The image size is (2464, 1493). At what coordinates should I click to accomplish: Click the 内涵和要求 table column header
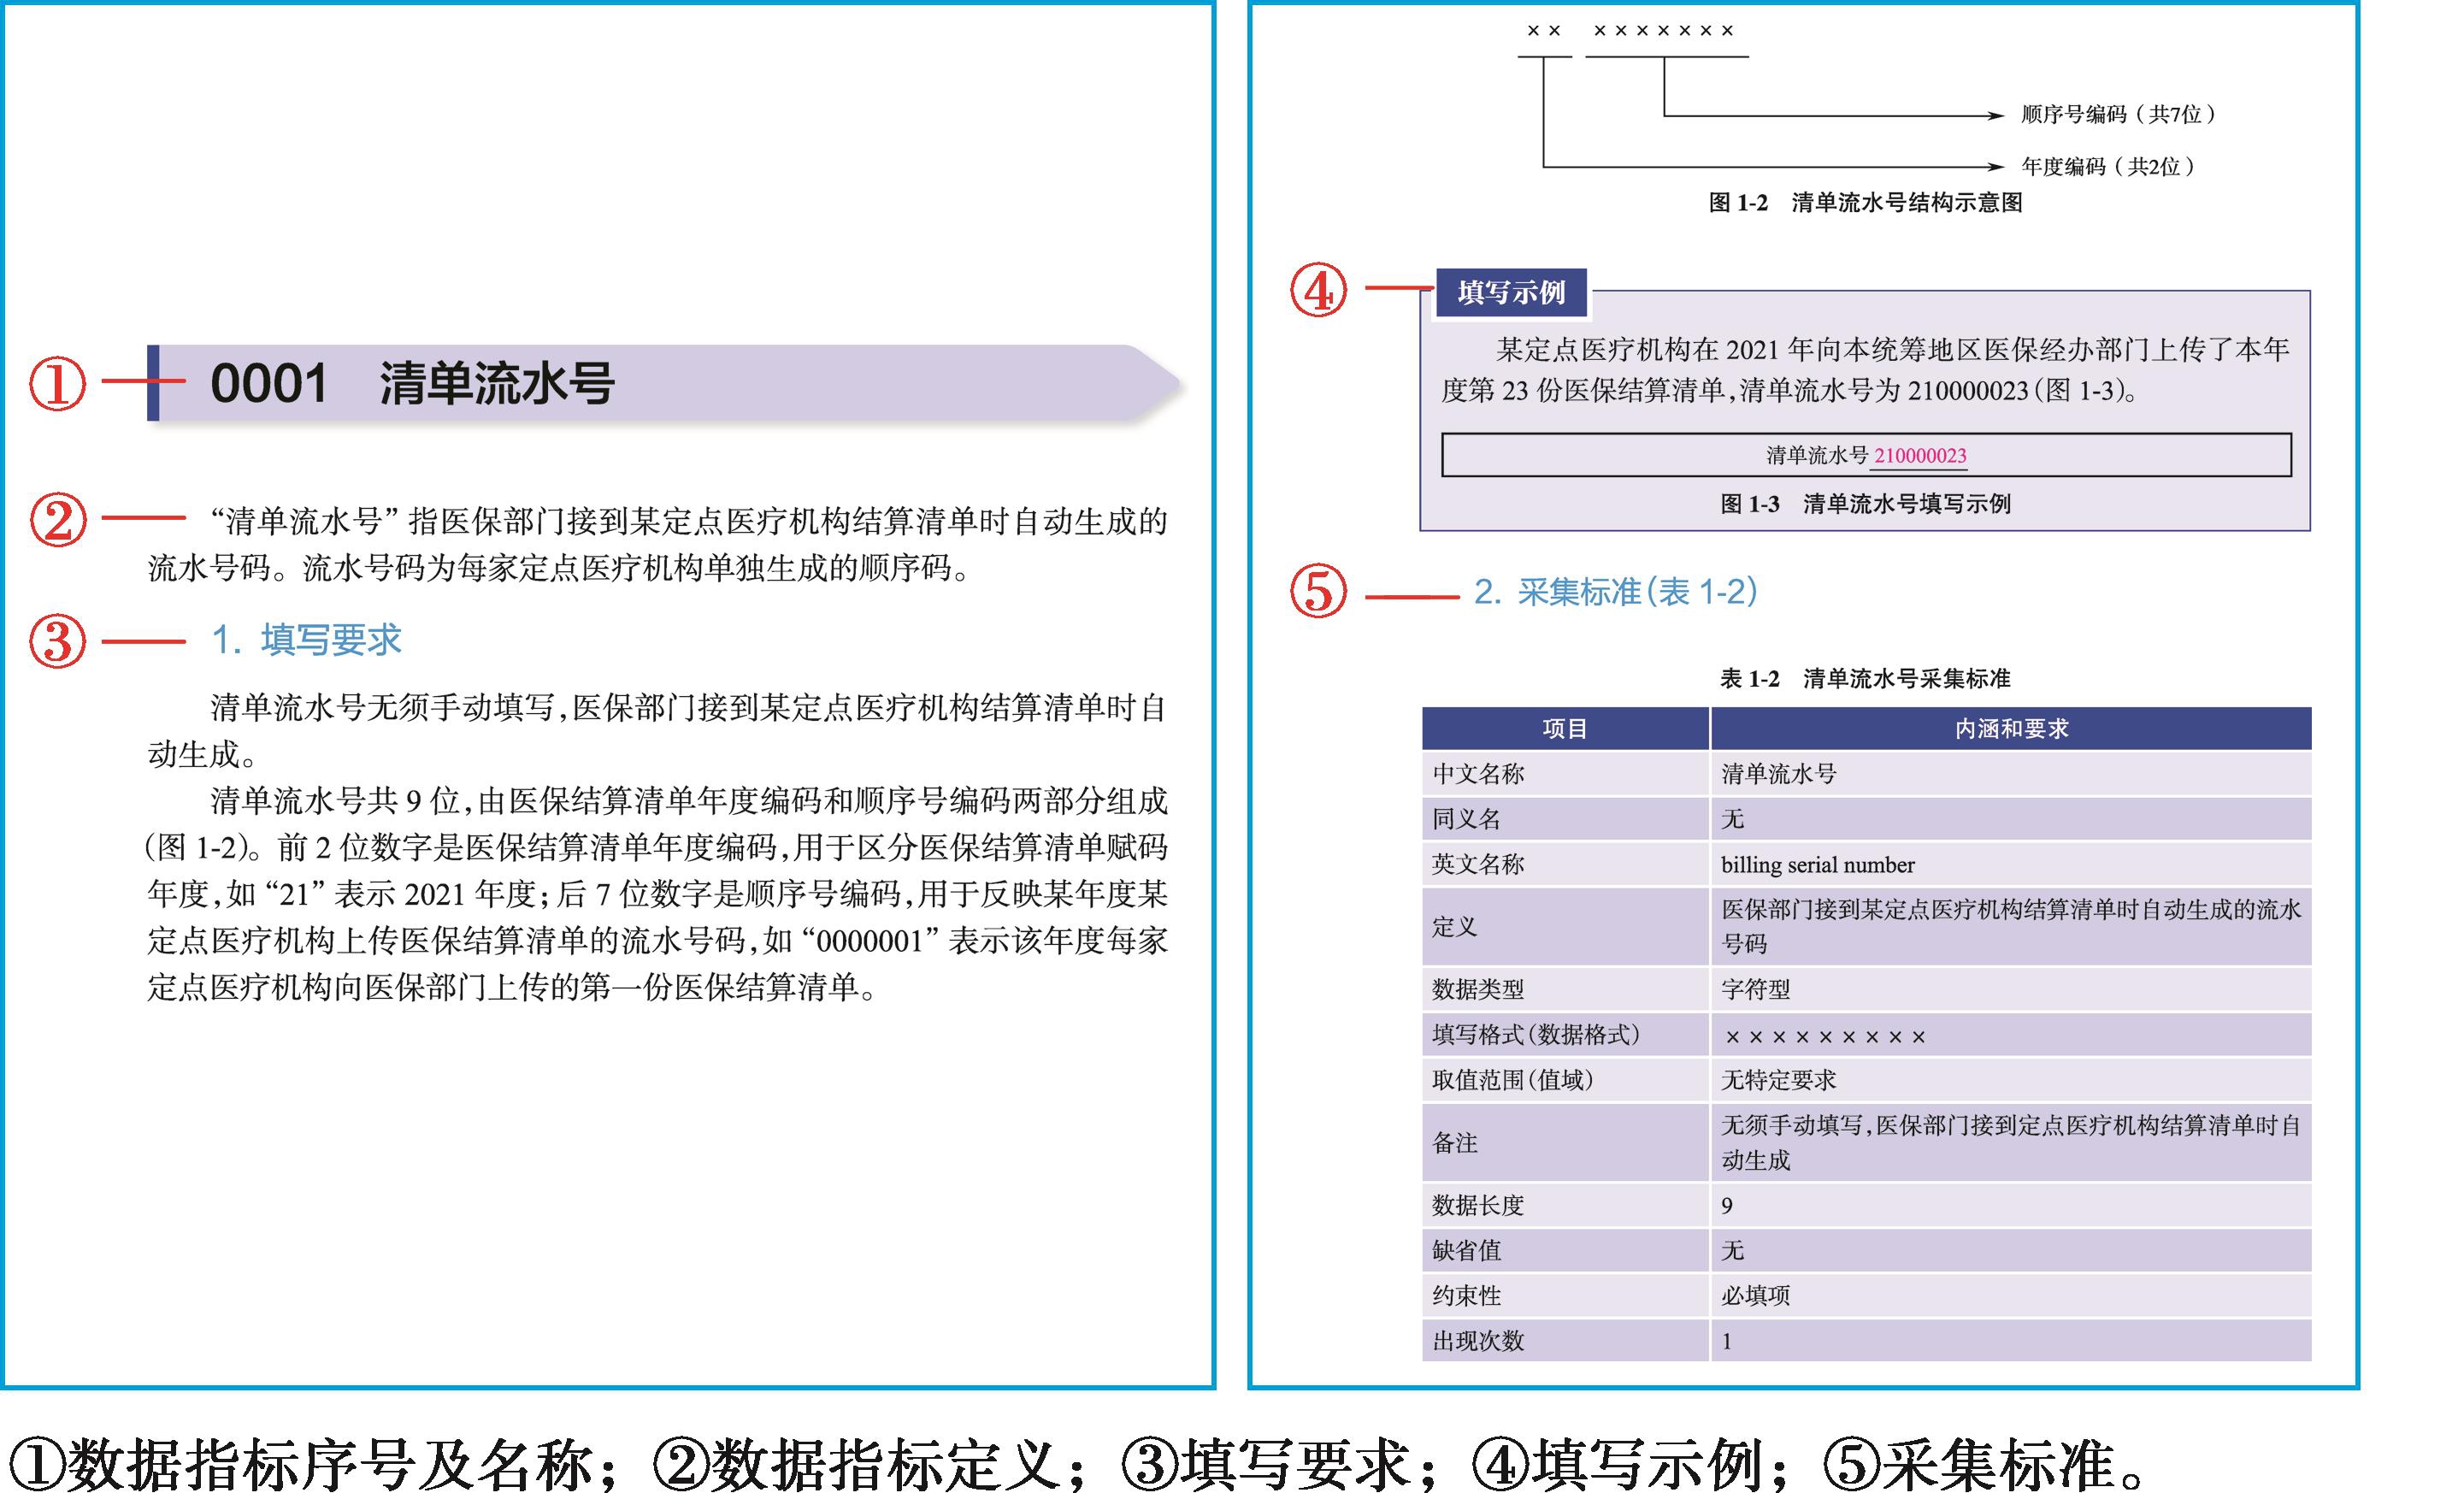(x=2011, y=729)
